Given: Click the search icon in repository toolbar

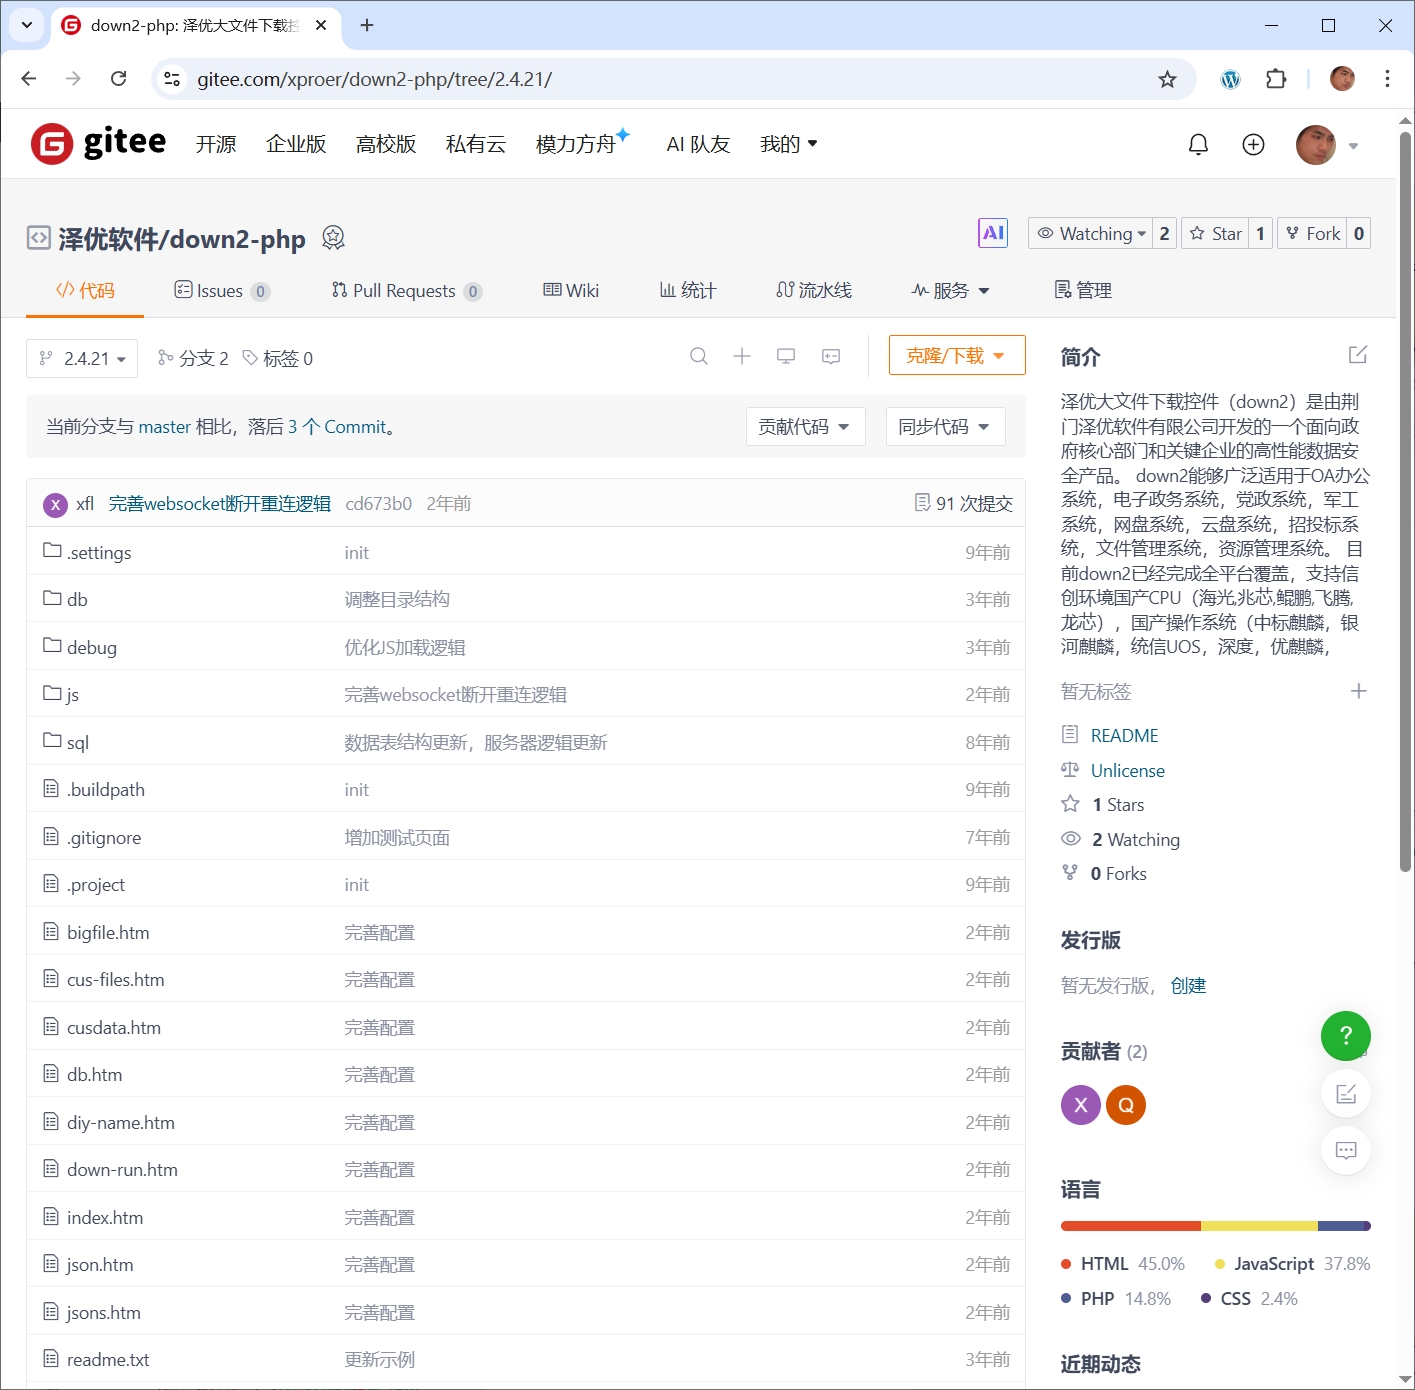Looking at the screenshot, I should pos(699,356).
